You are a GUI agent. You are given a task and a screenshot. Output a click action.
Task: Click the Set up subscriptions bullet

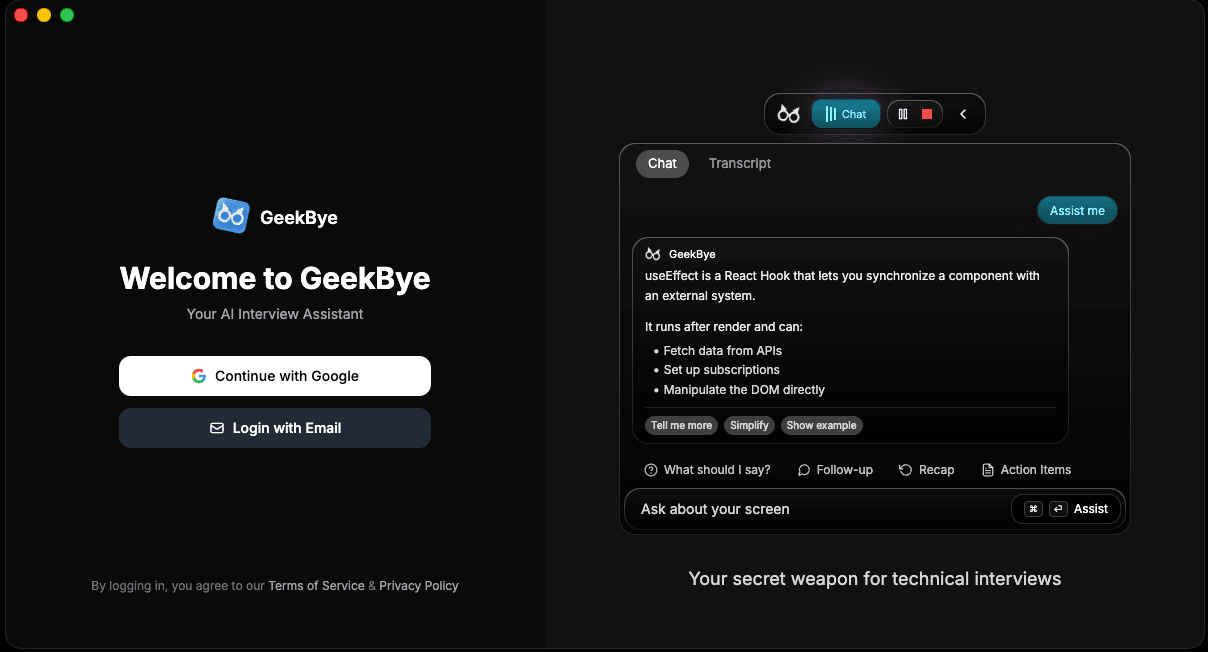(722, 370)
